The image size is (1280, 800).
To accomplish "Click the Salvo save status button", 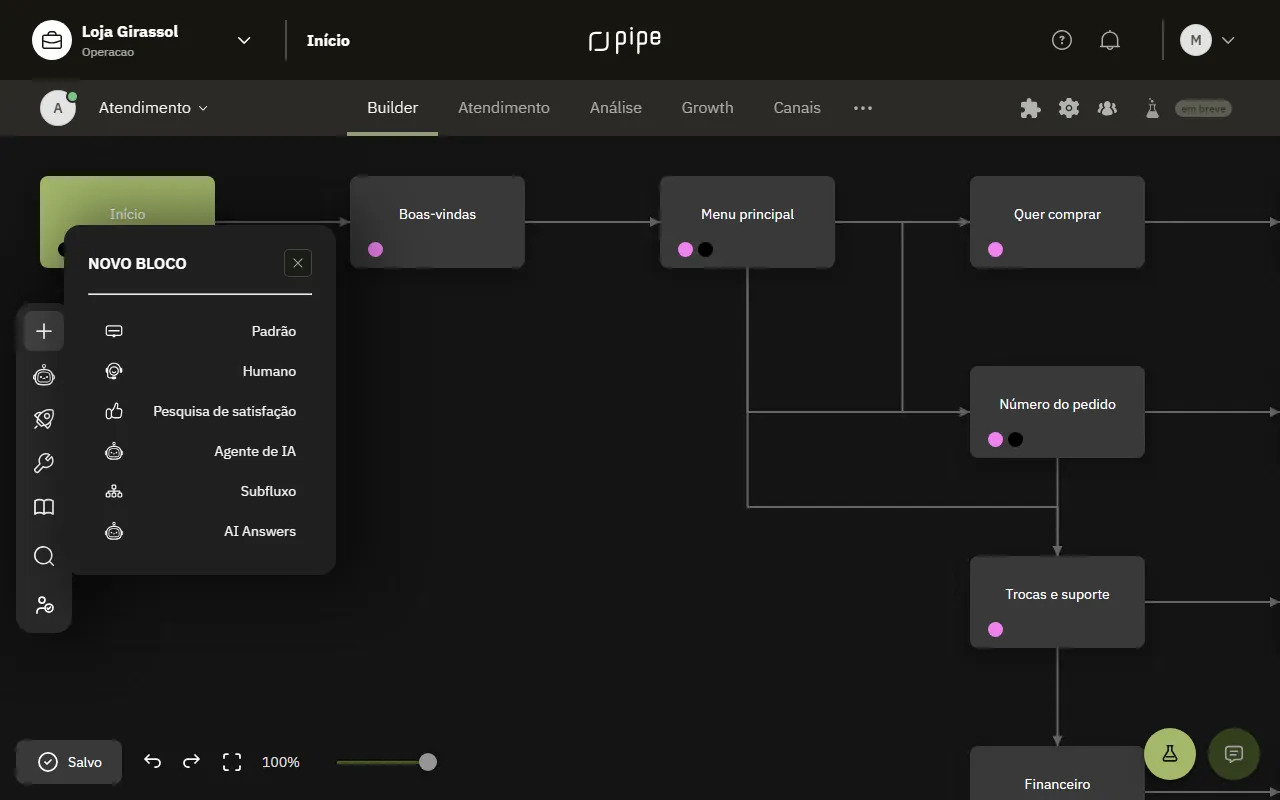I will 69,762.
